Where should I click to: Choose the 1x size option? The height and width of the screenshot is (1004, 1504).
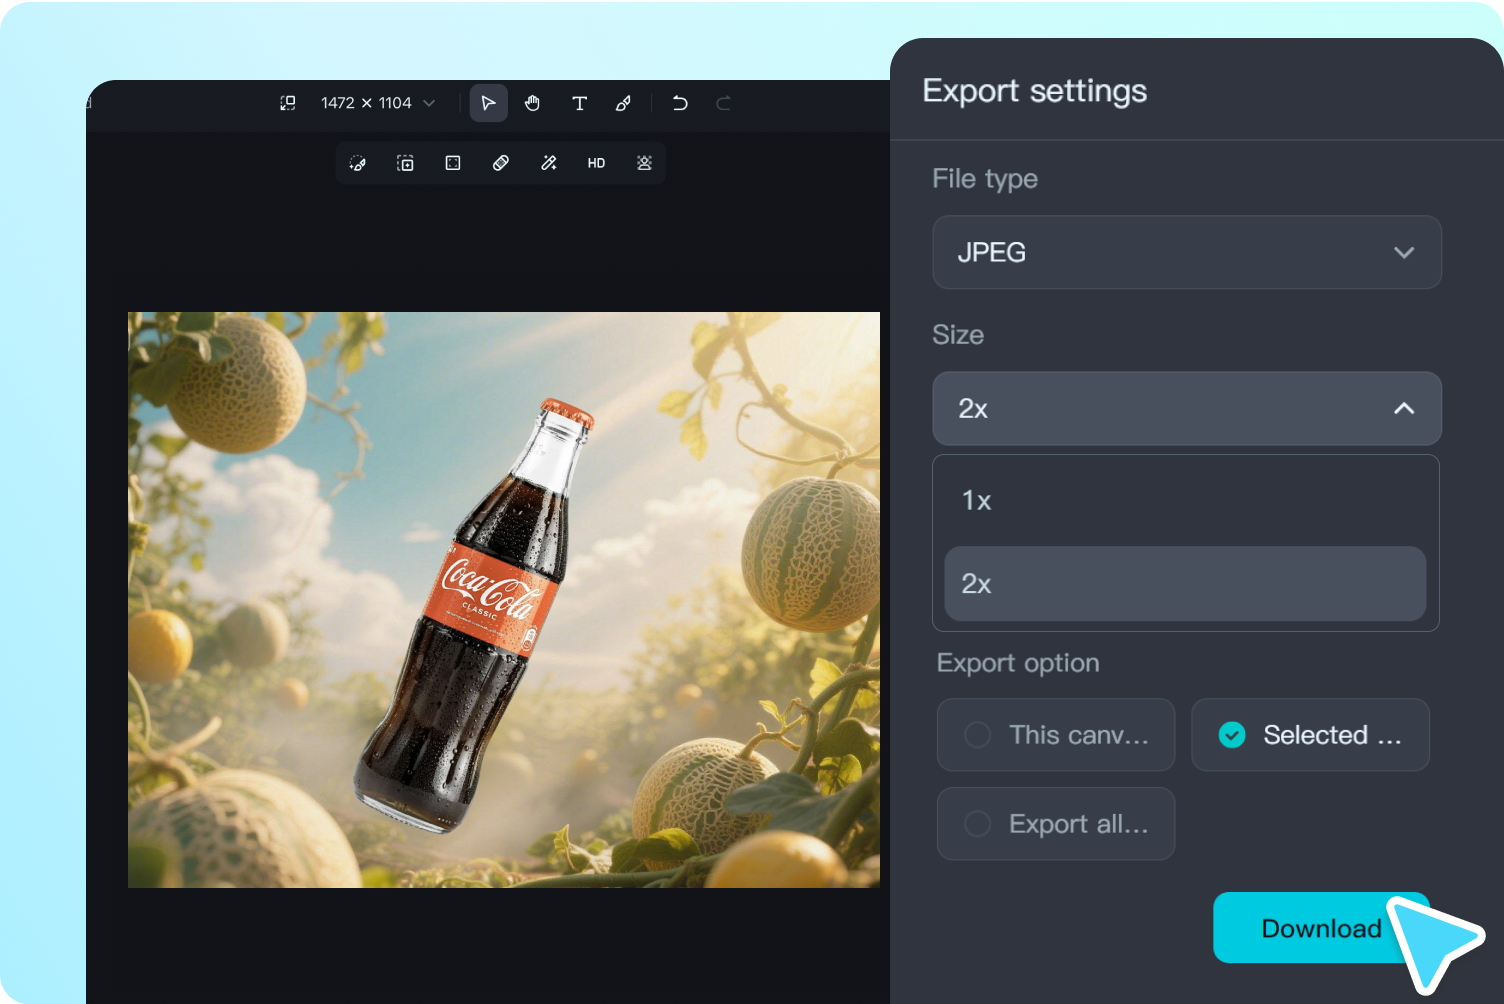1185,500
